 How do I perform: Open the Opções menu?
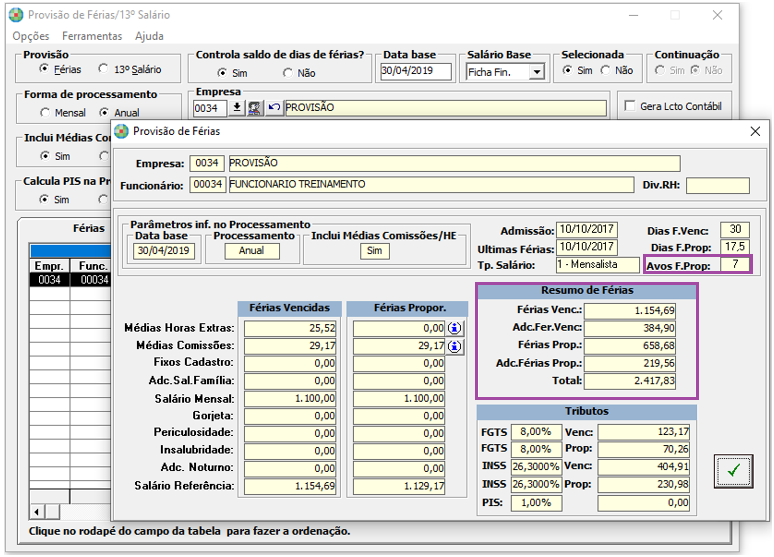point(31,36)
